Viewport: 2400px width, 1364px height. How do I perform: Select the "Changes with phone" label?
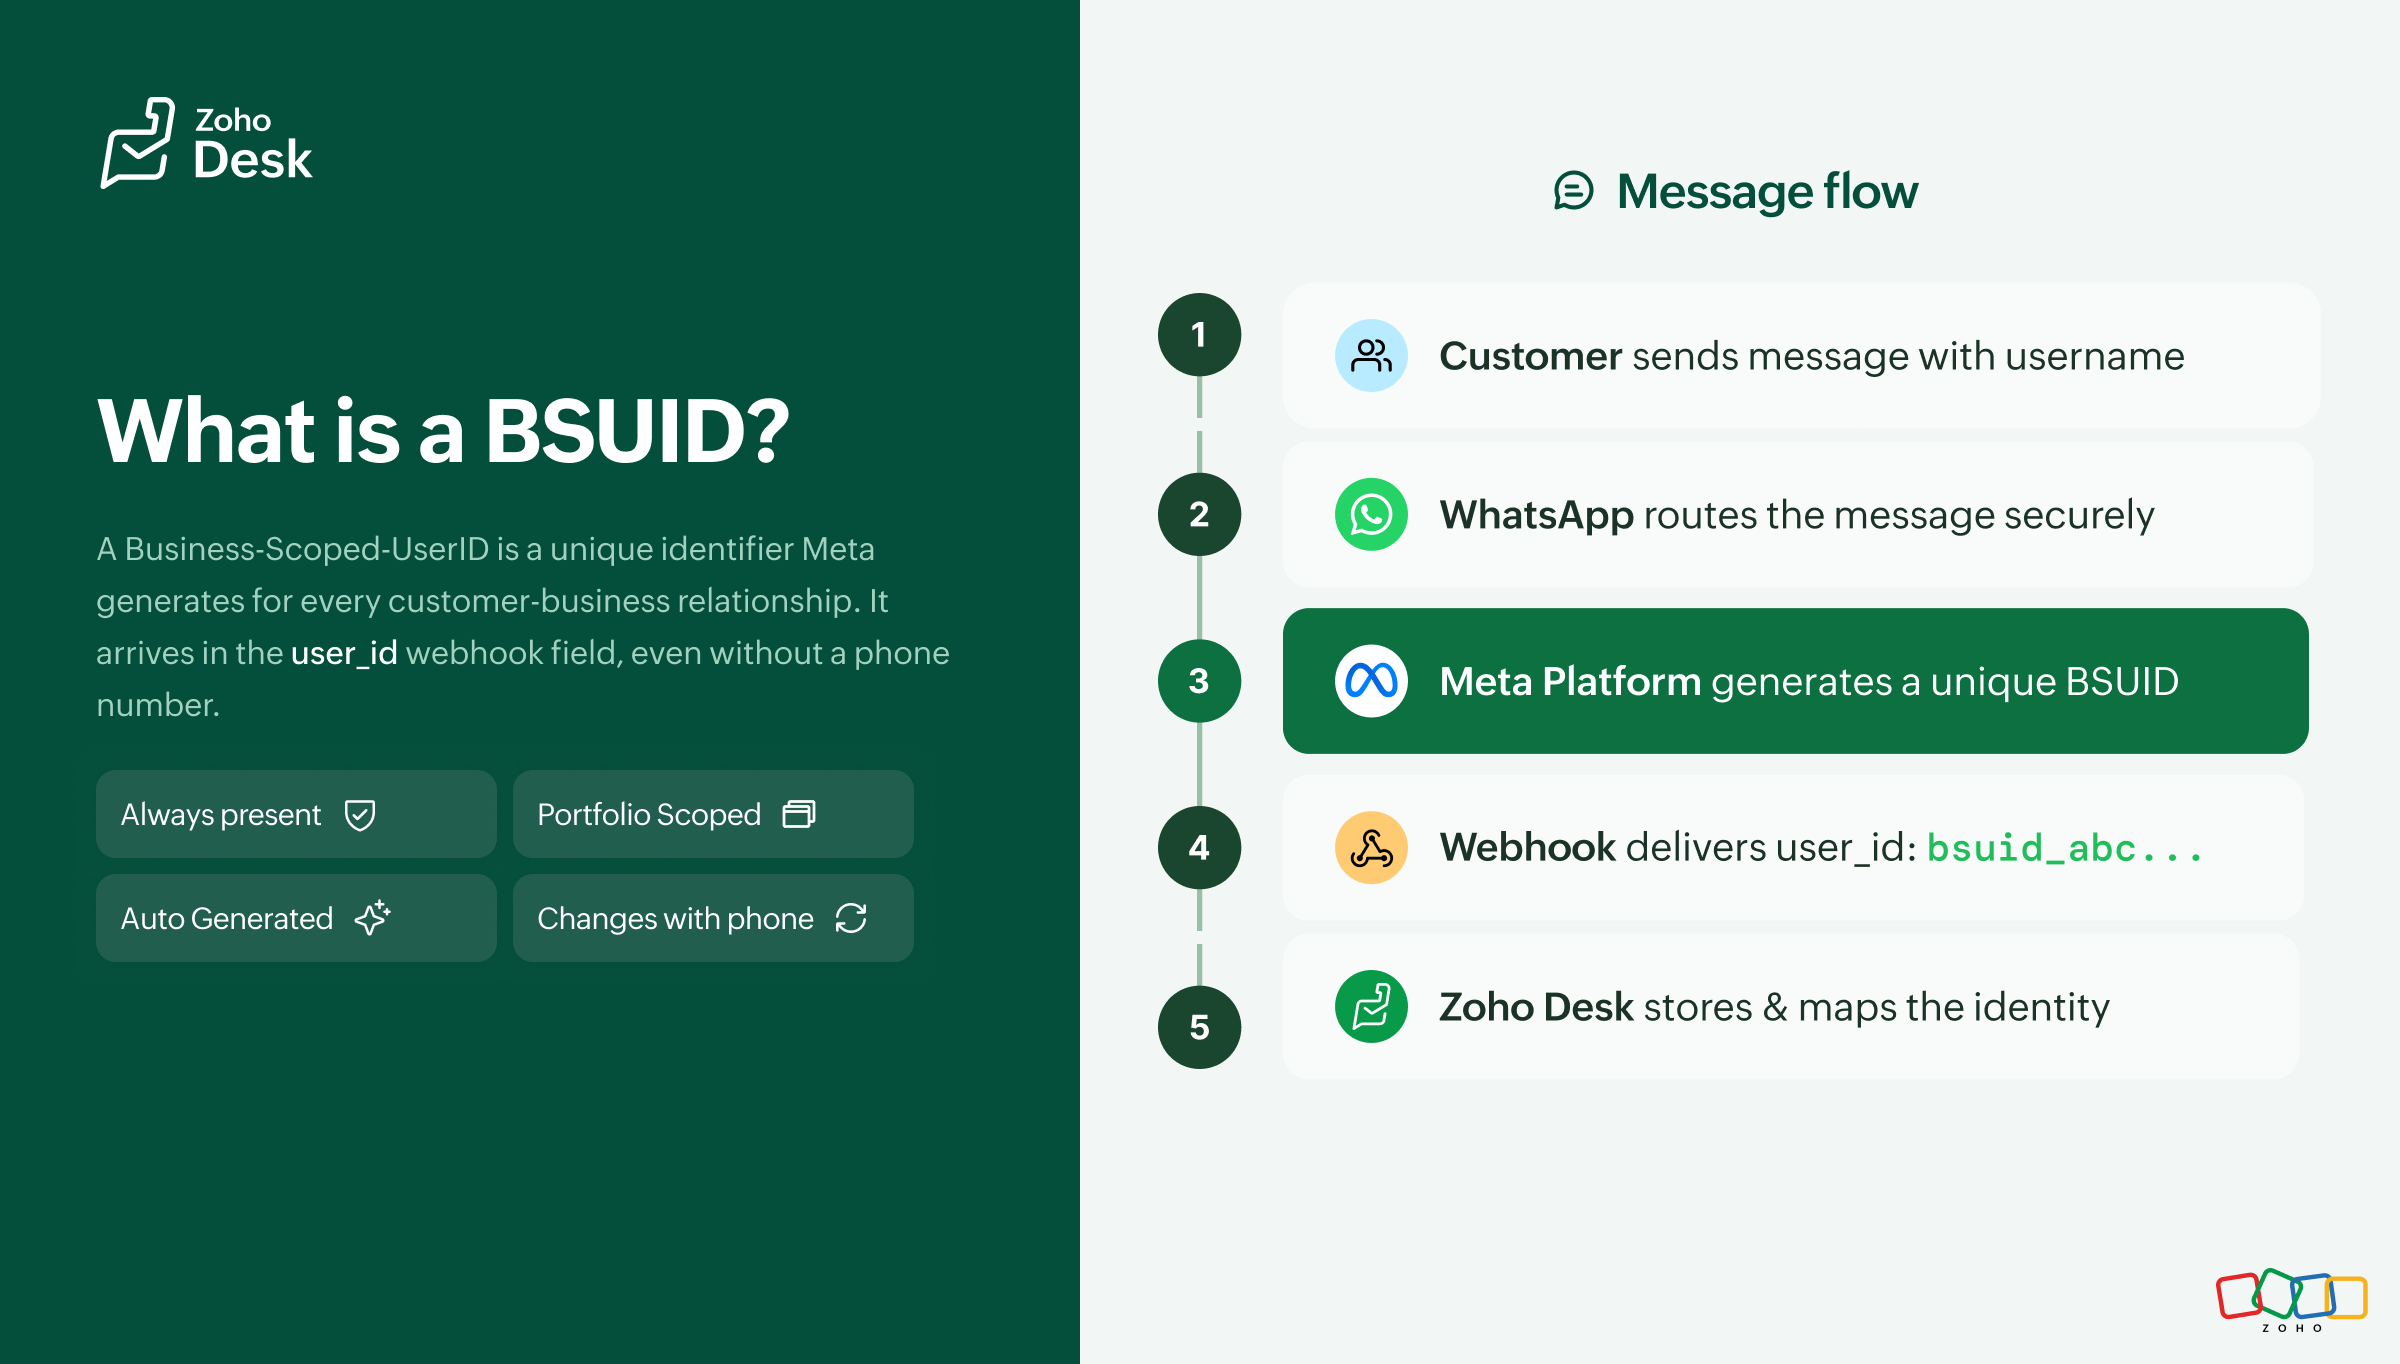click(675, 918)
